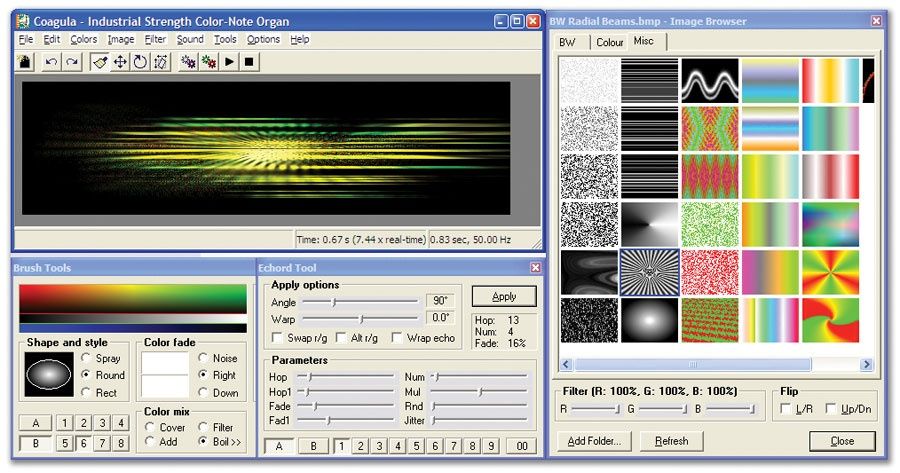Click the Apply button in Echord Tool
900x473 pixels.
[x=504, y=297]
